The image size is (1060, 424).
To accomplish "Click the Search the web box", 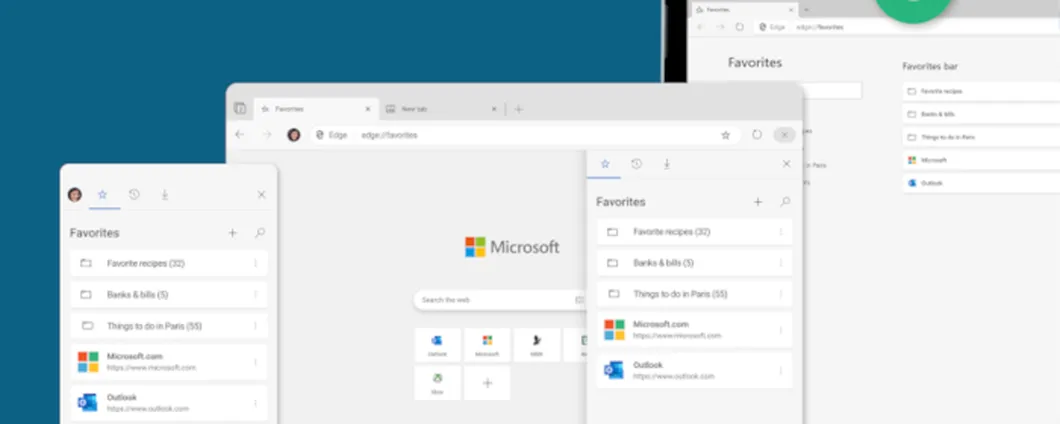I will coord(500,300).
